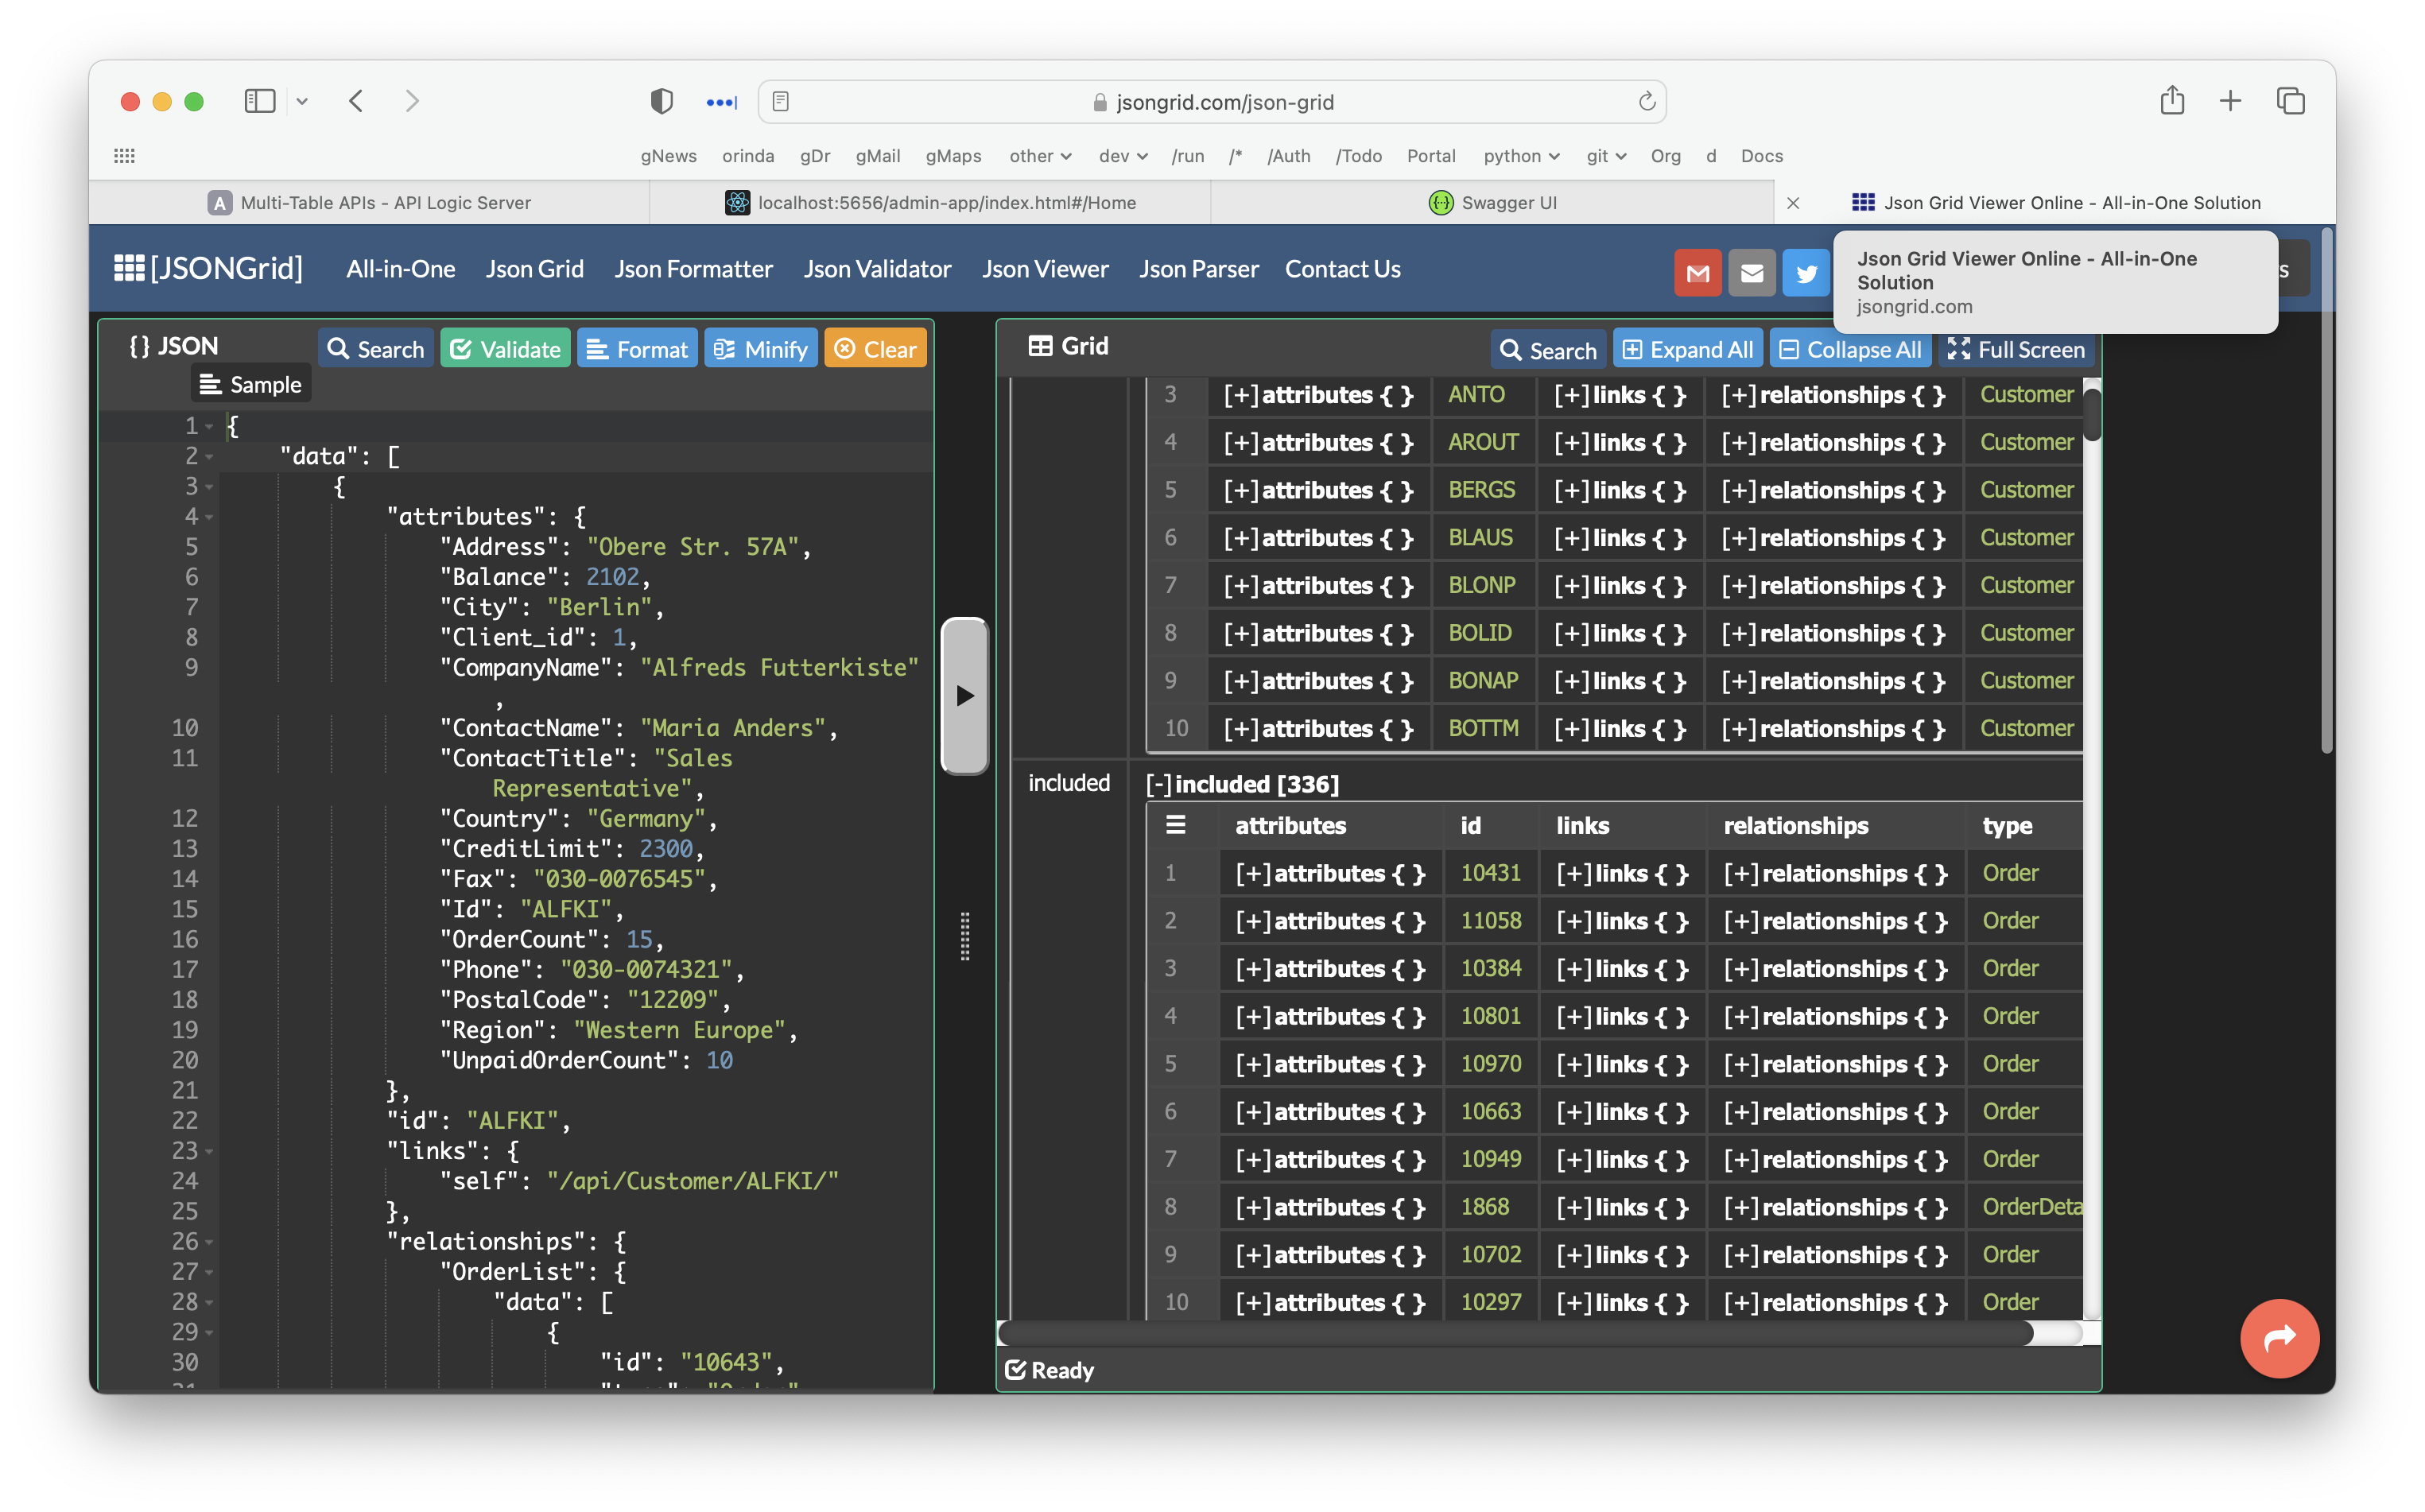Toggle fold arrow on JSON line 4
Viewport: 2425px width, 1512px height.
[210, 517]
